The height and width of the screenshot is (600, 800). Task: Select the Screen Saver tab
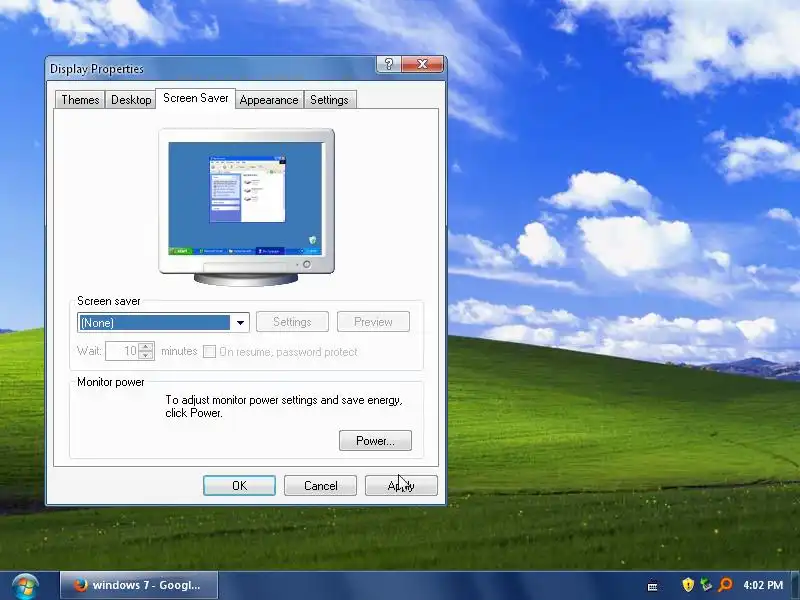coord(195,98)
